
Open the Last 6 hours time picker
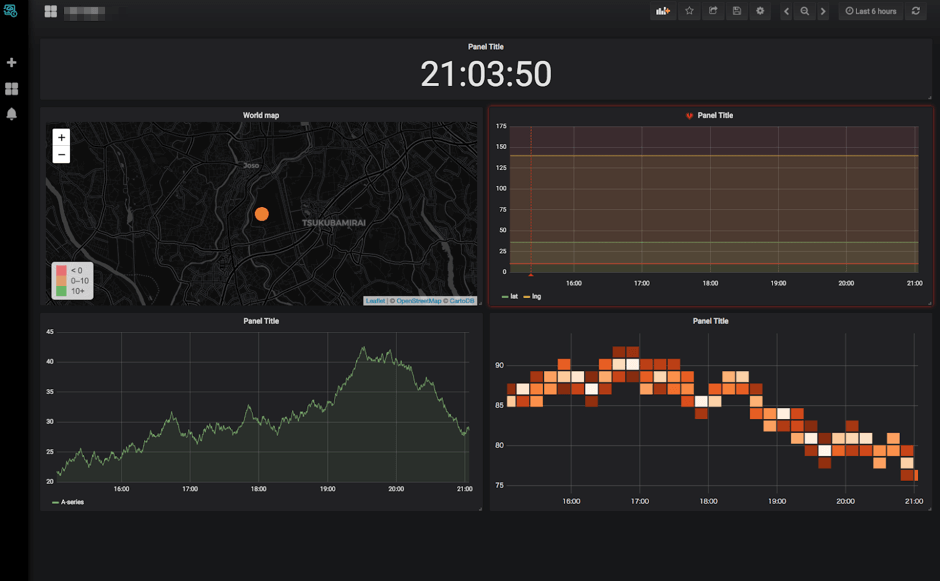(x=870, y=11)
